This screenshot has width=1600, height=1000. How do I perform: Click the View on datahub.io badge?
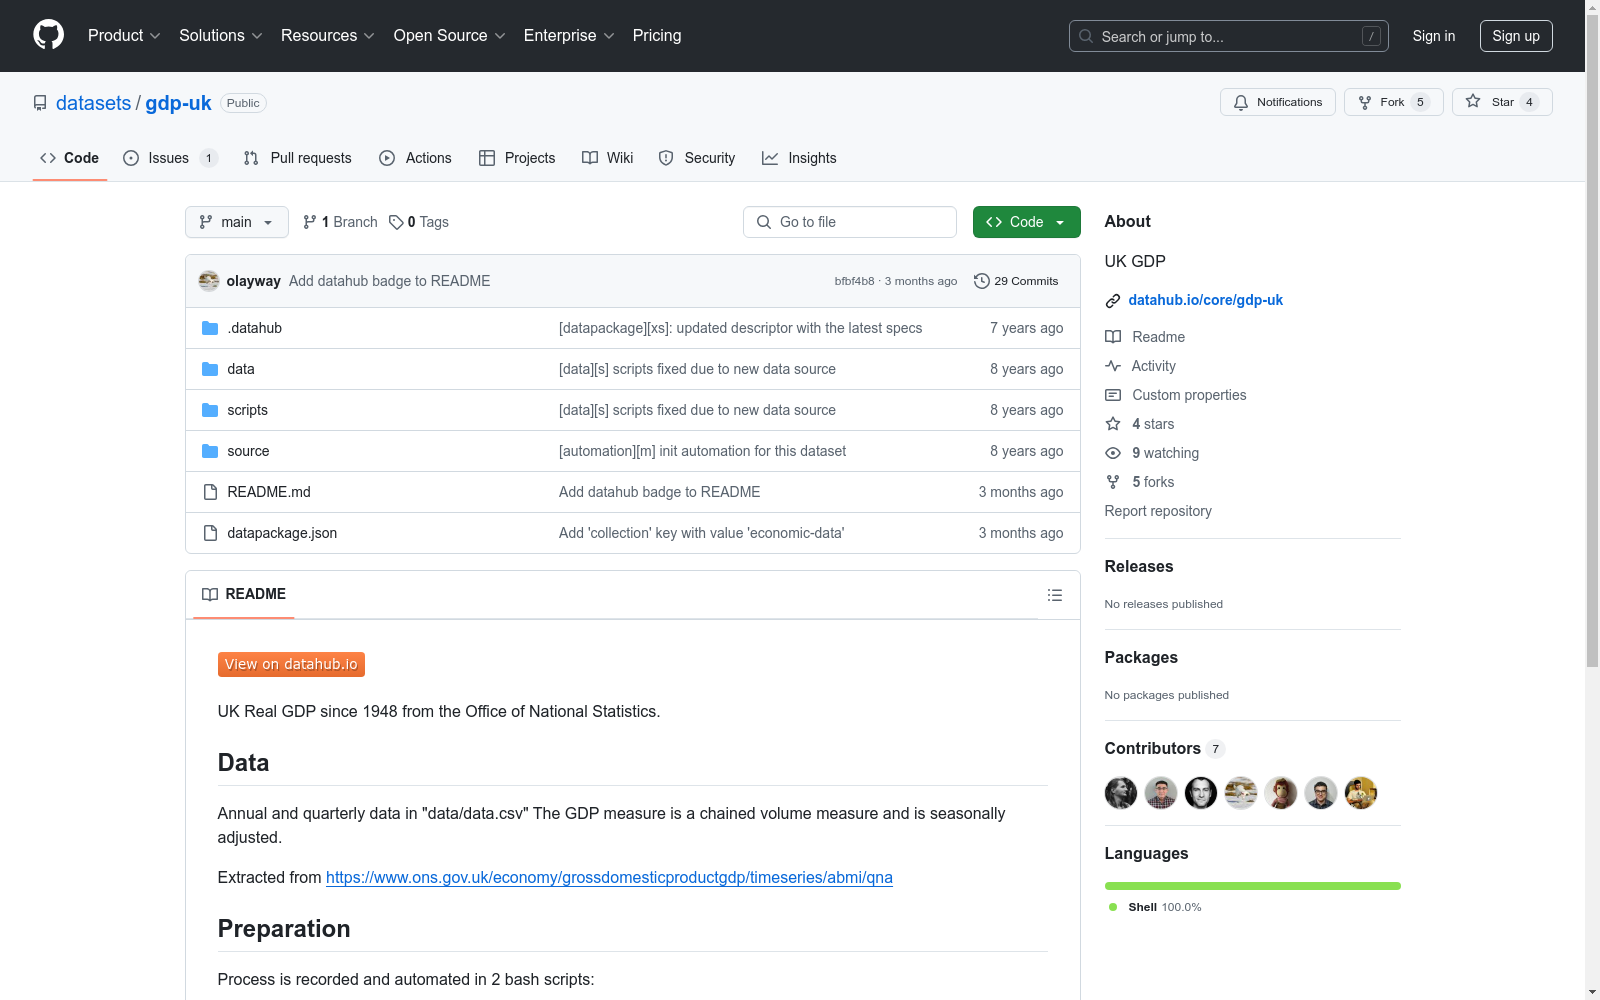coord(291,664)
